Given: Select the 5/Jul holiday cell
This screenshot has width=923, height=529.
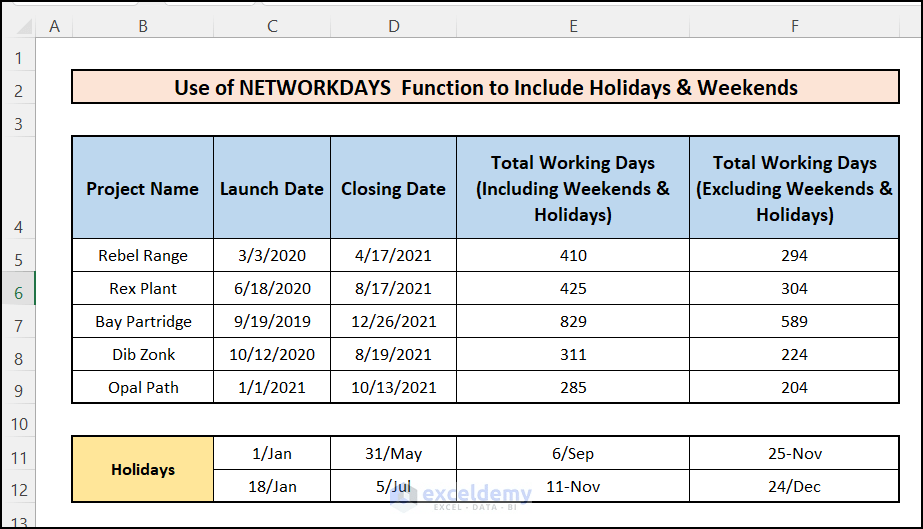Looking at the screenshot, I should pyautogui.click(x=394, y=486).
